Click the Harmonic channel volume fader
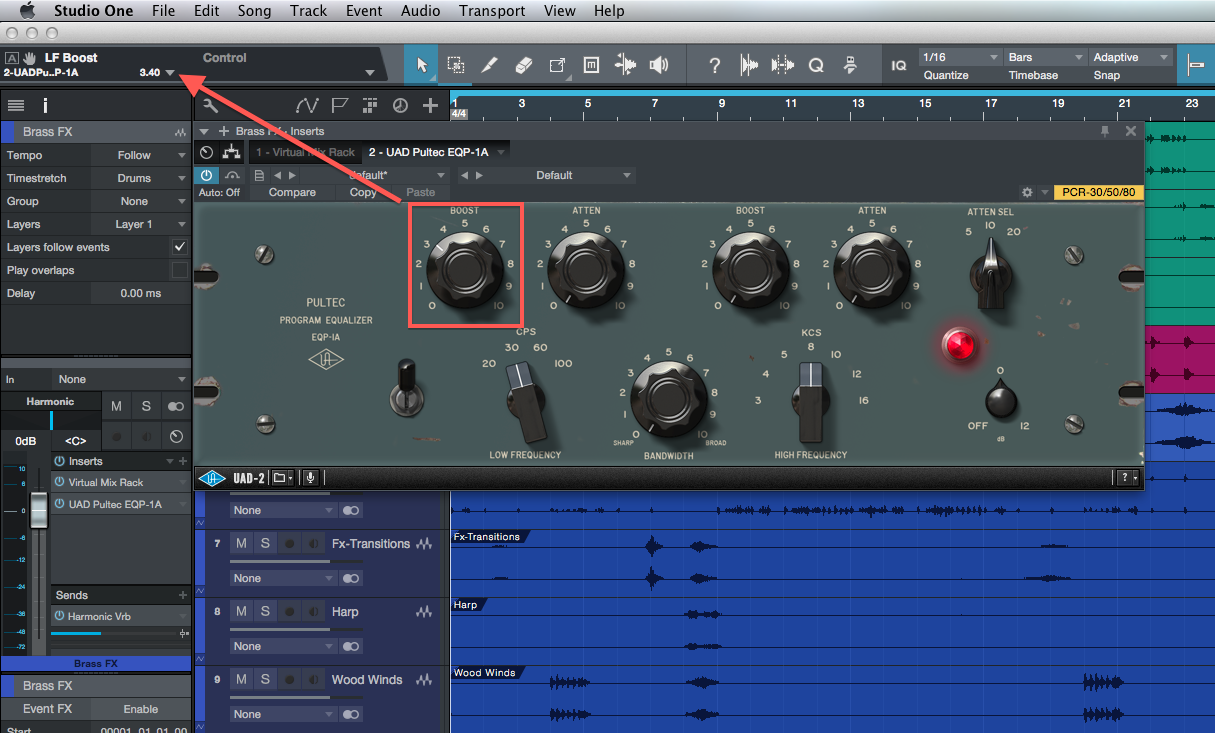The height and width of the screenshot is (733, 1215). (x=37, y=512)
